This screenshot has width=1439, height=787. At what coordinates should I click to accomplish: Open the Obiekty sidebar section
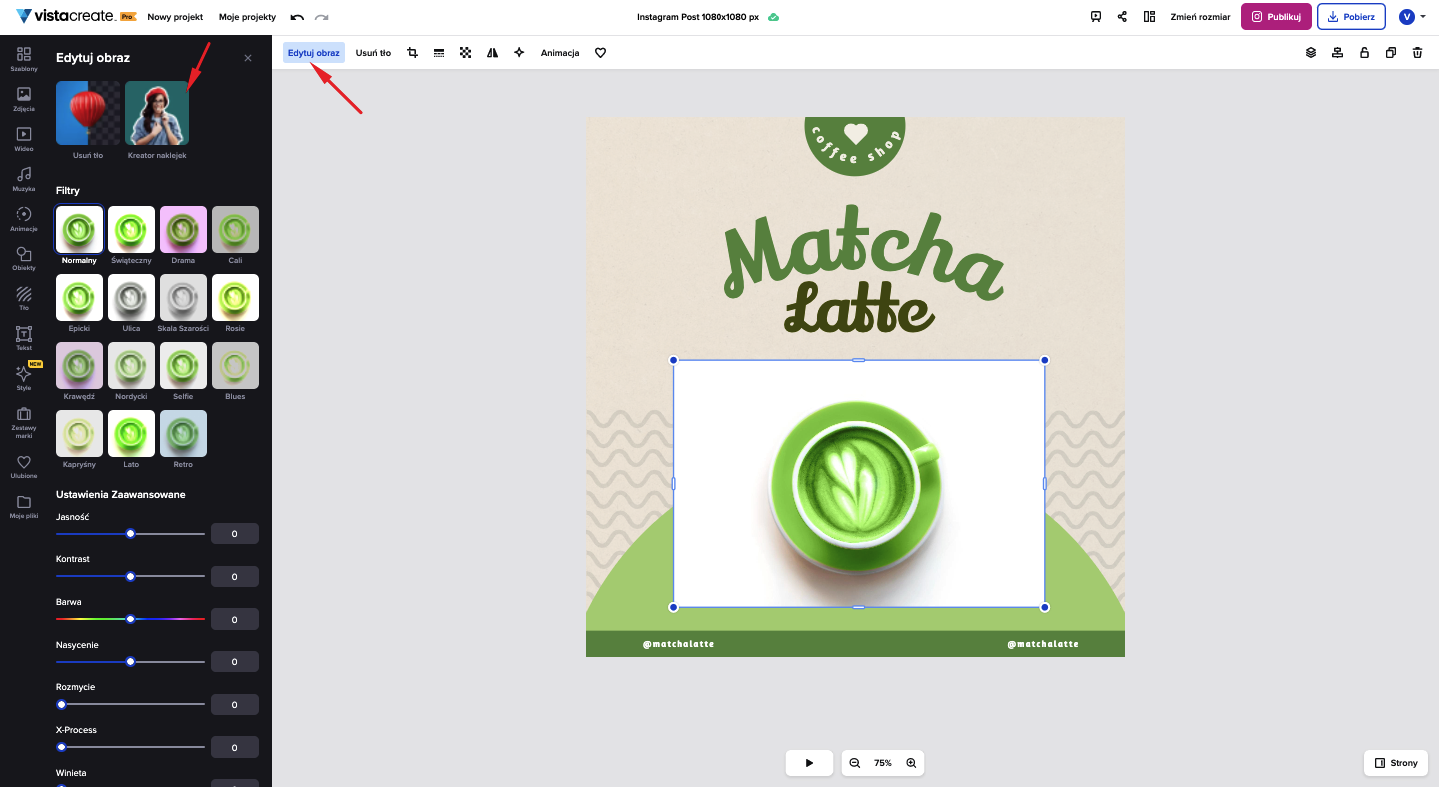coord(24,258)
